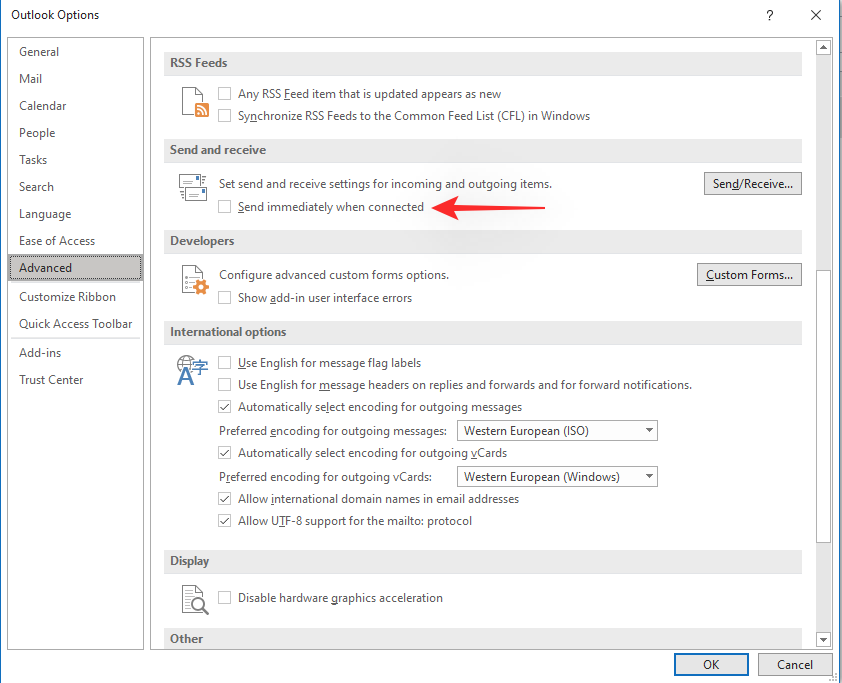Switch to the Tasks category
This screenshot has width=842, height=683.
[76, 159]
